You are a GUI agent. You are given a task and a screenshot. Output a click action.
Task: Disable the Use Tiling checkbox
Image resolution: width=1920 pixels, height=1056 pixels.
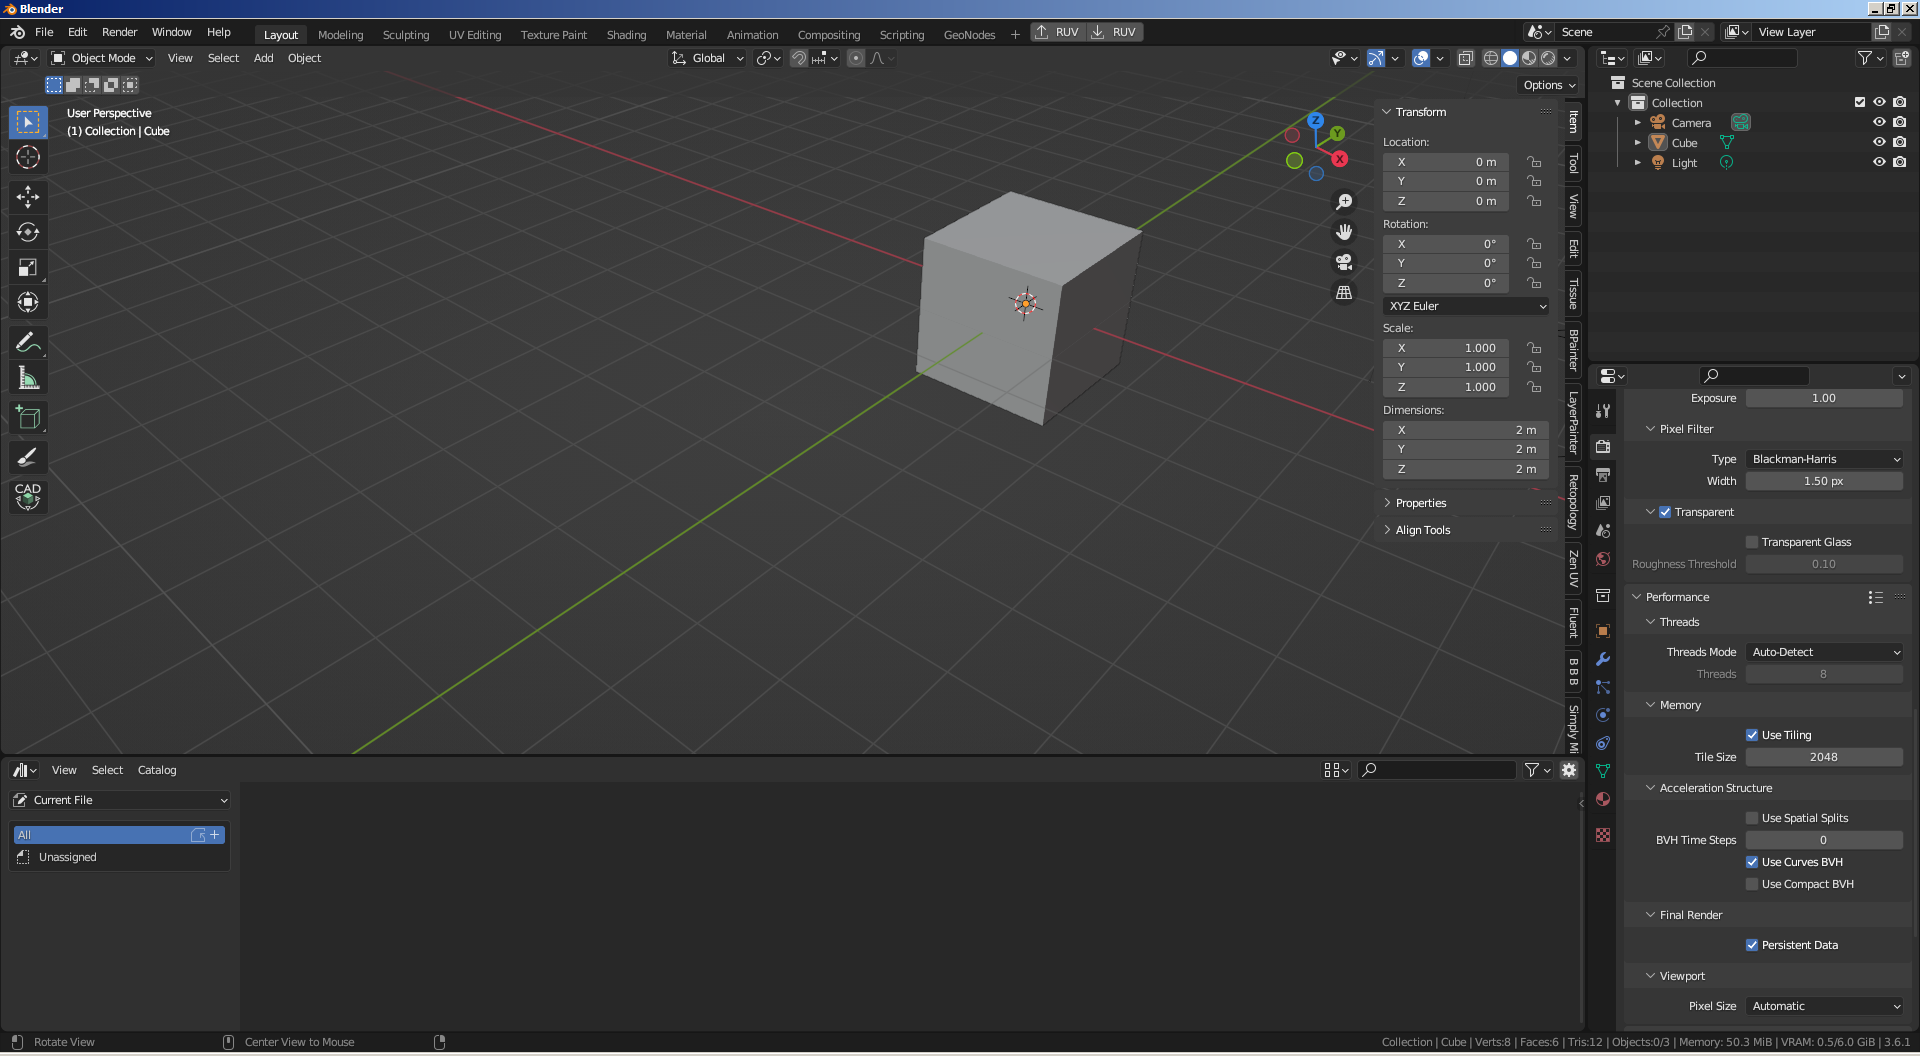click(x=1752, y=735)
